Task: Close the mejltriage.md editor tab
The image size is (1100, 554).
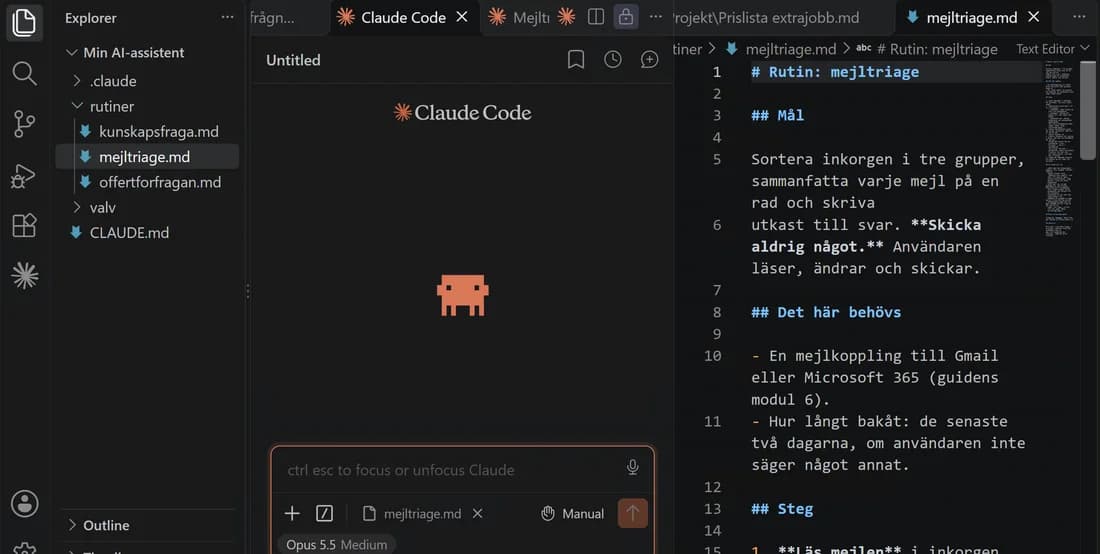Action: (1033, 17)
